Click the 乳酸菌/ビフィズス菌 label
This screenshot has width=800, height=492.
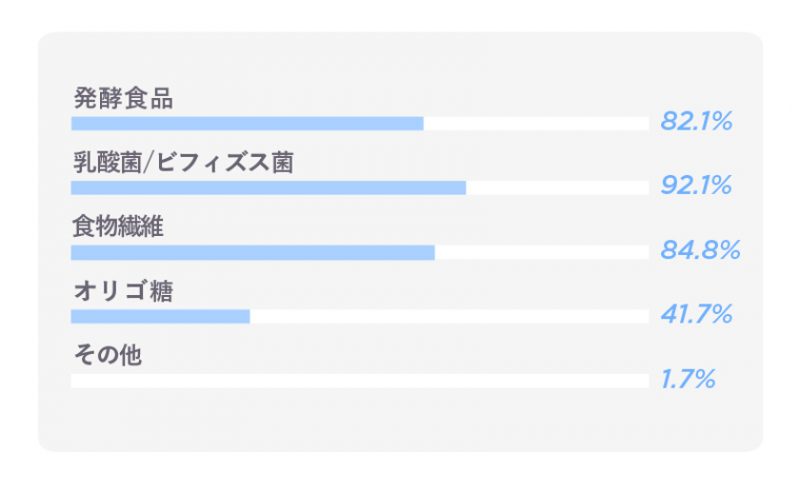(183, 163)
